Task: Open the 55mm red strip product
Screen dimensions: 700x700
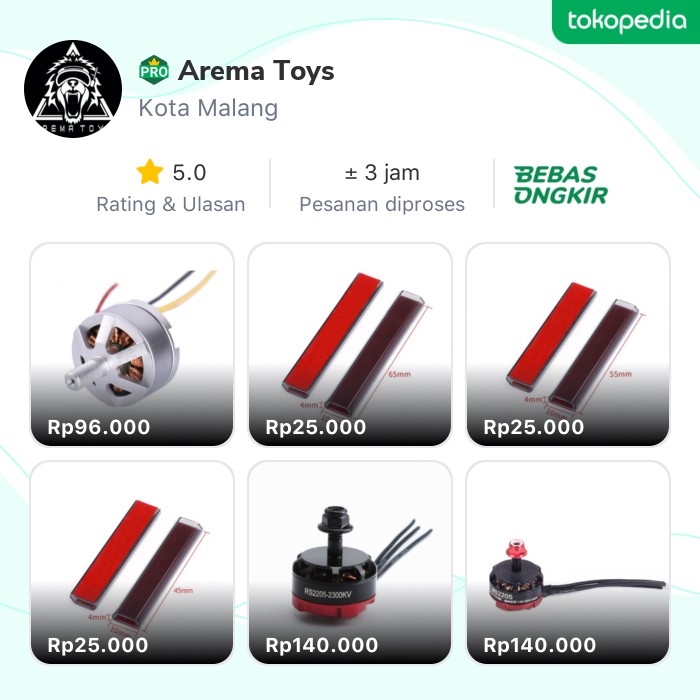Action: (x=568, y=344)
